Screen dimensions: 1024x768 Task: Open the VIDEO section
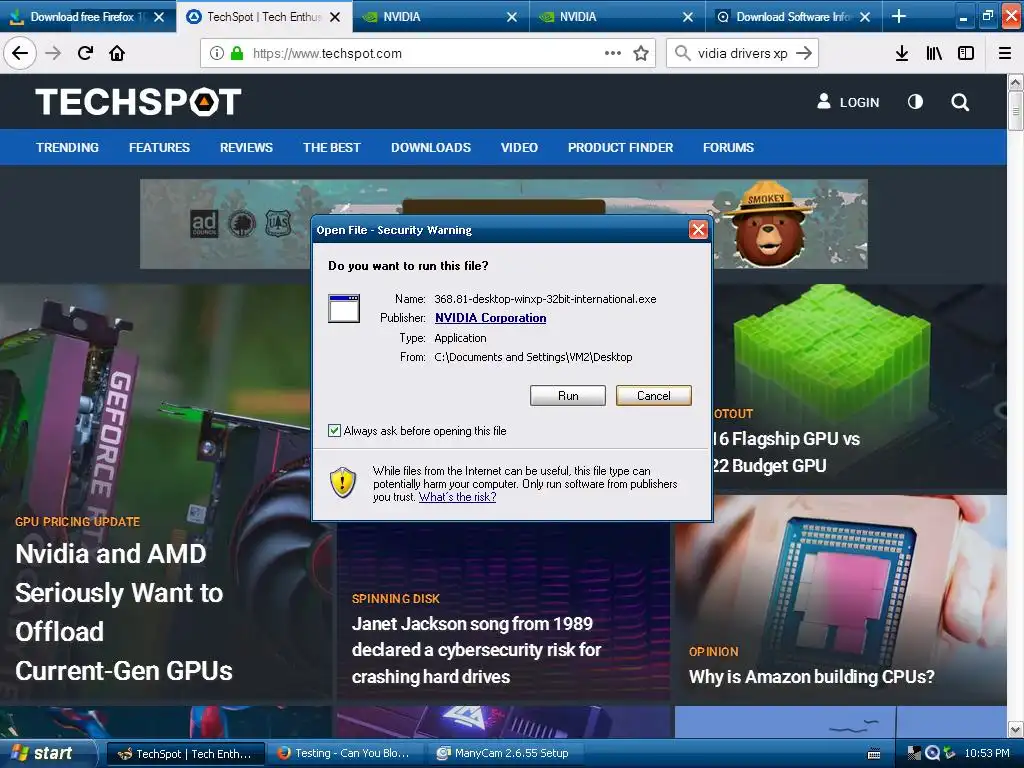click(x=519, y=148)
